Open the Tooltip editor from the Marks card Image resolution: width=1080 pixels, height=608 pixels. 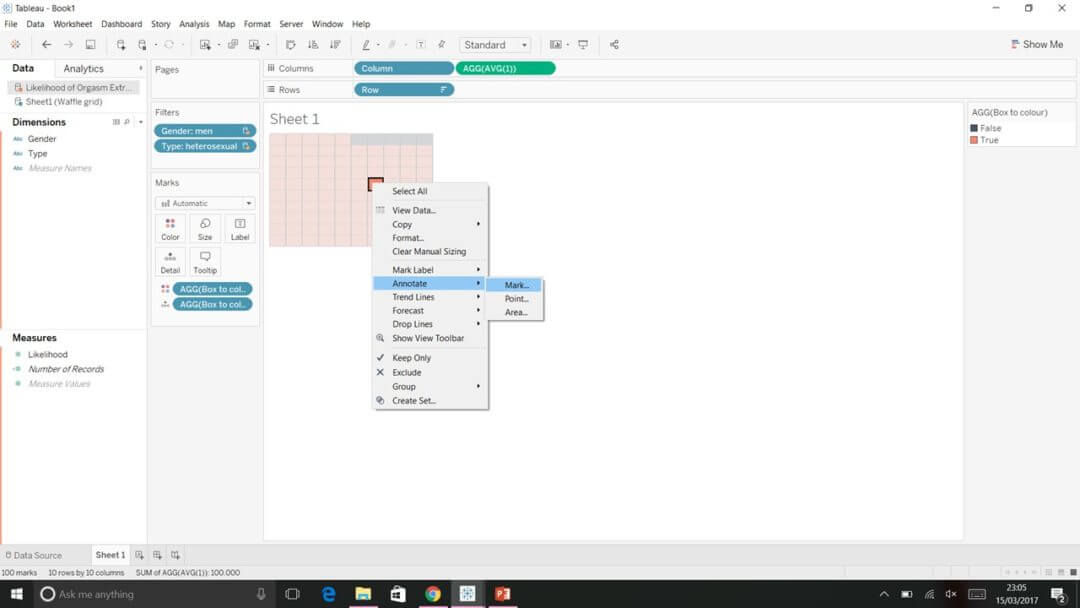point(205,260)
